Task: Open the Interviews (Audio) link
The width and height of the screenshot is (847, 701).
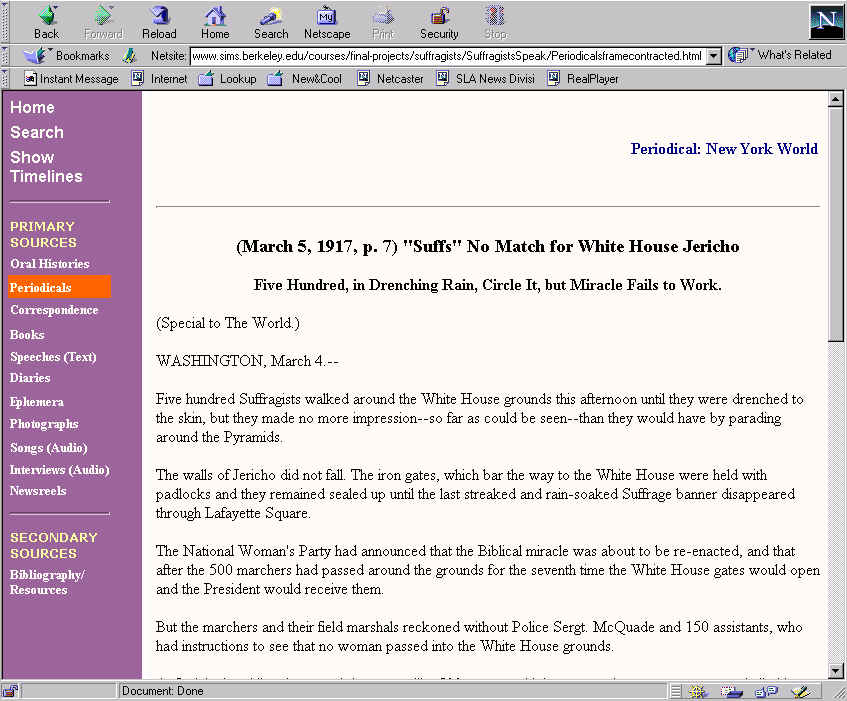Action: point(59,470)
